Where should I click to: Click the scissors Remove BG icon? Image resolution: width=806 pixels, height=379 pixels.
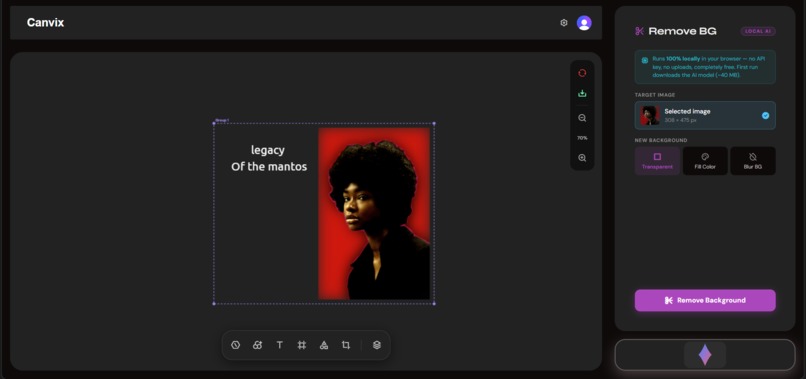pyautogui.click(x=639, y=31)
